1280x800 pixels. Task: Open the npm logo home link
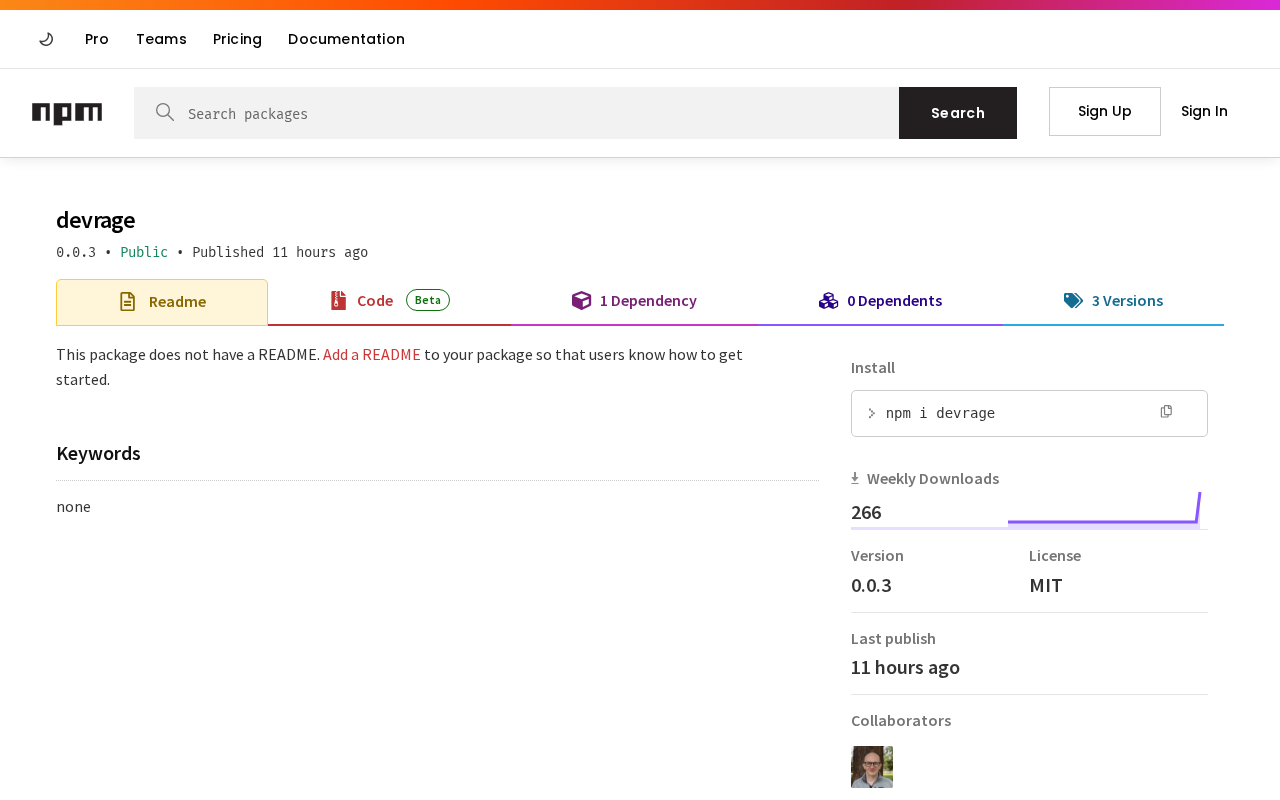67,113
